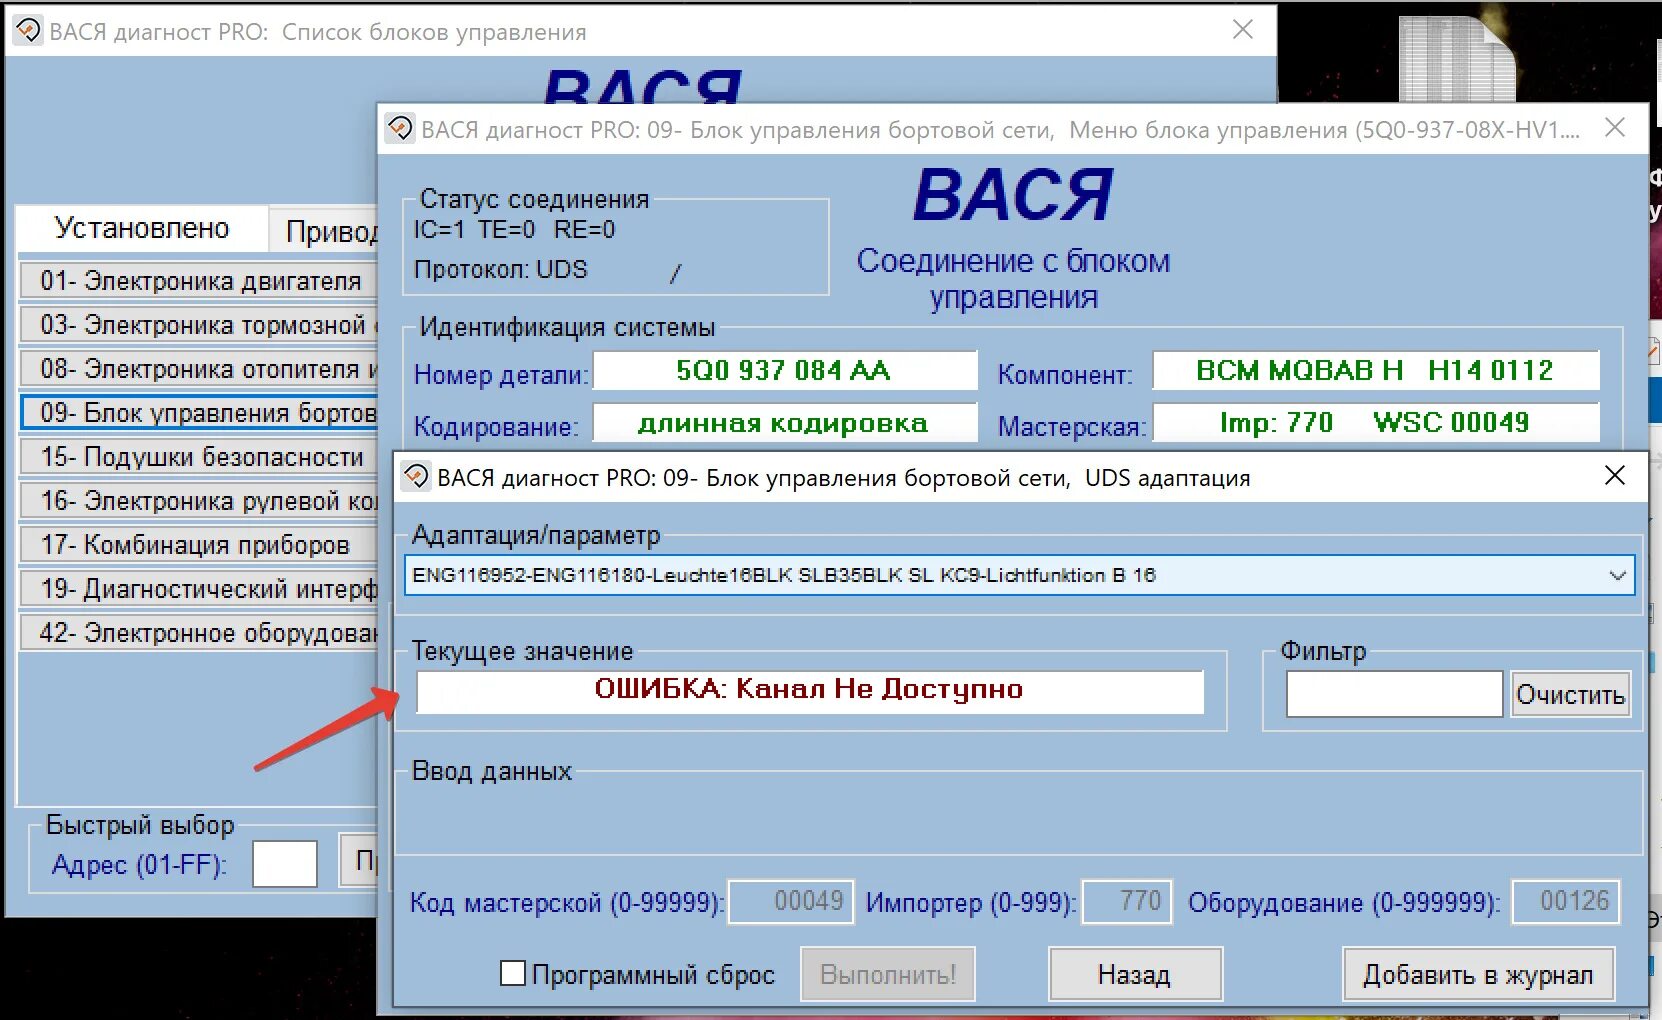Select 01- Электроника двигателя module

click(198, 281)
